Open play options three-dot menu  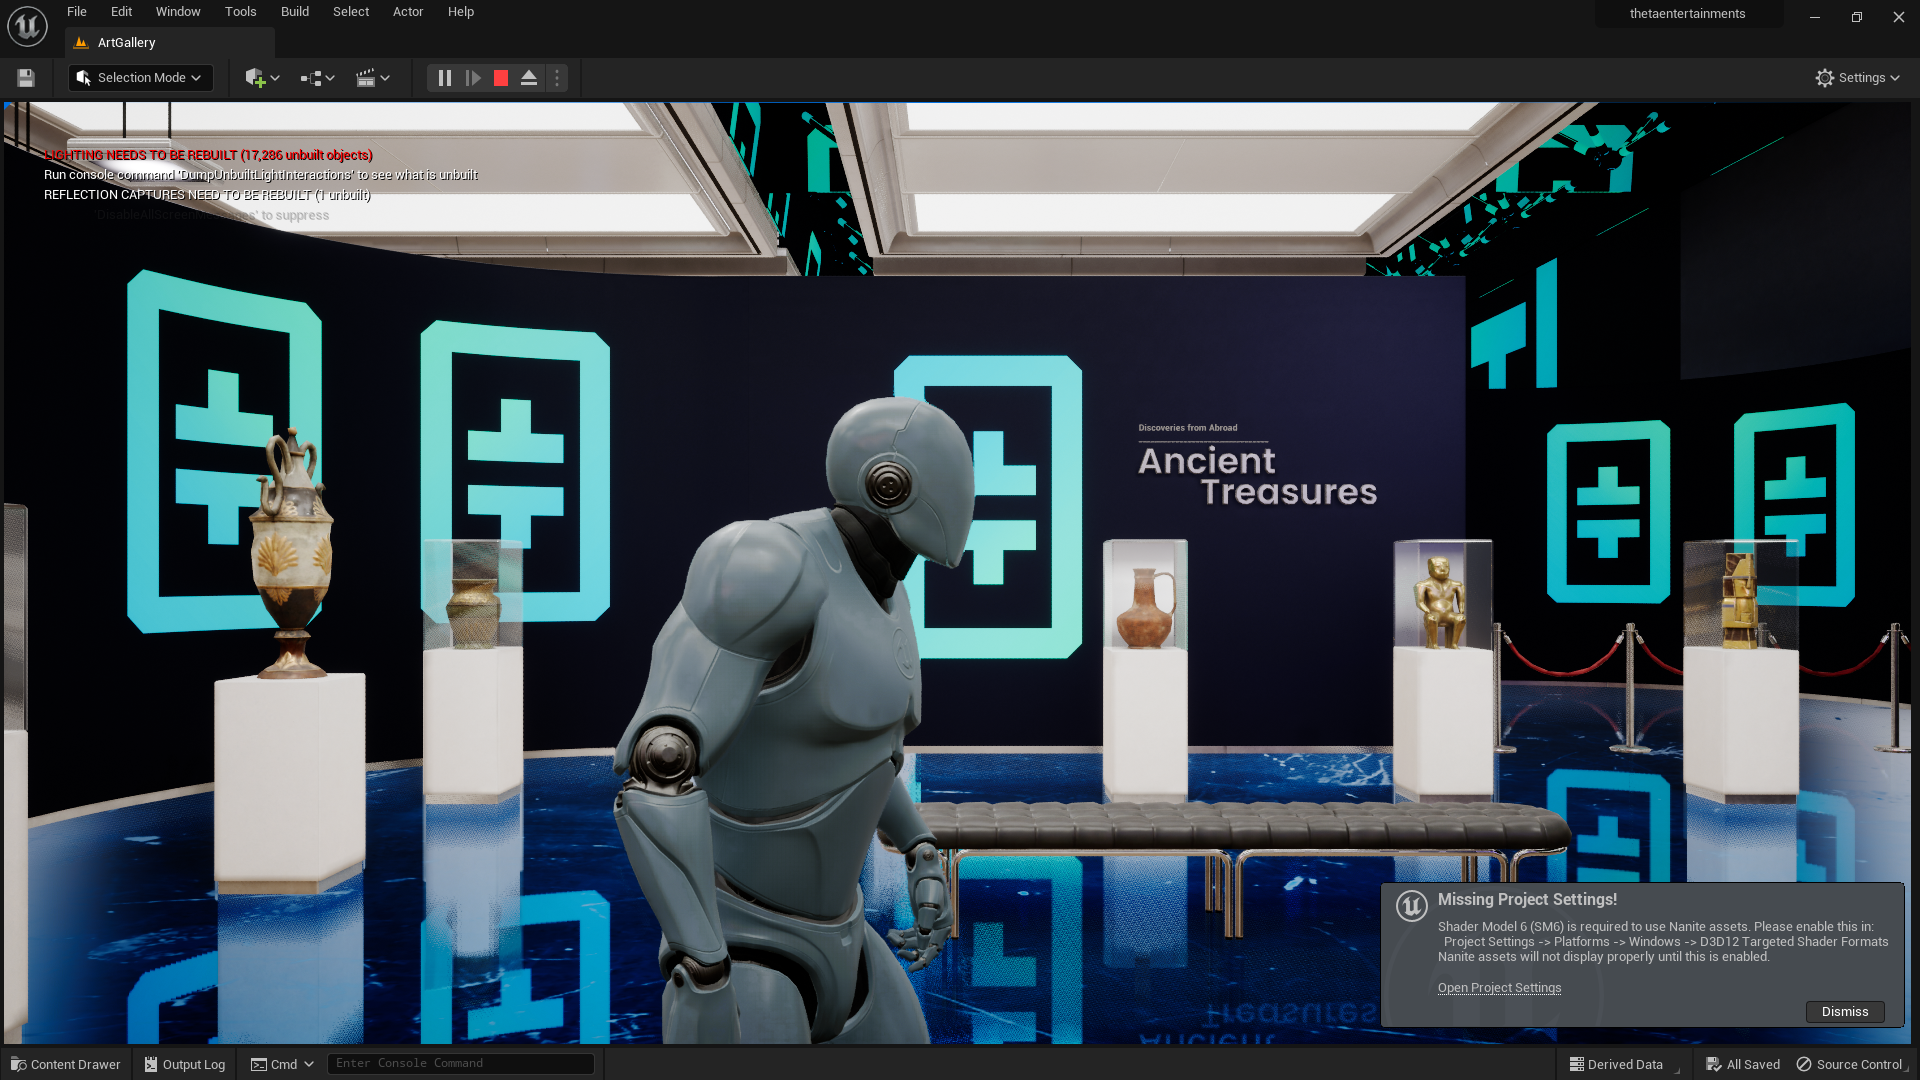[557, 78]
